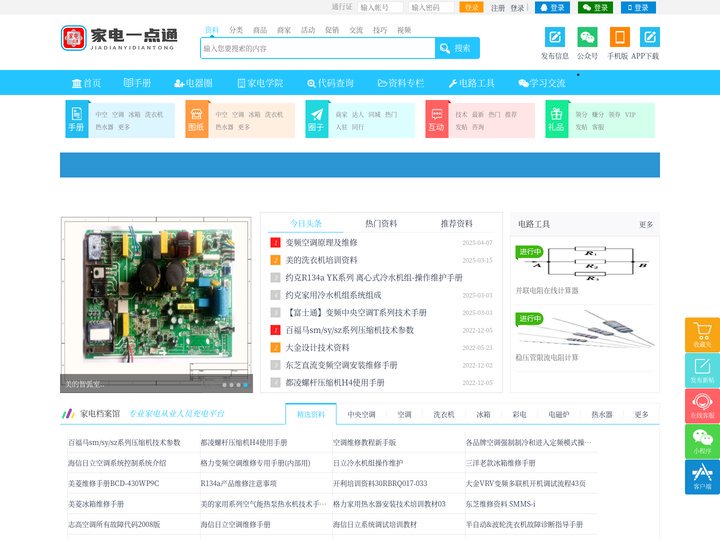
Task: Open 更多 in archive tabs
Action: (641, 414)
